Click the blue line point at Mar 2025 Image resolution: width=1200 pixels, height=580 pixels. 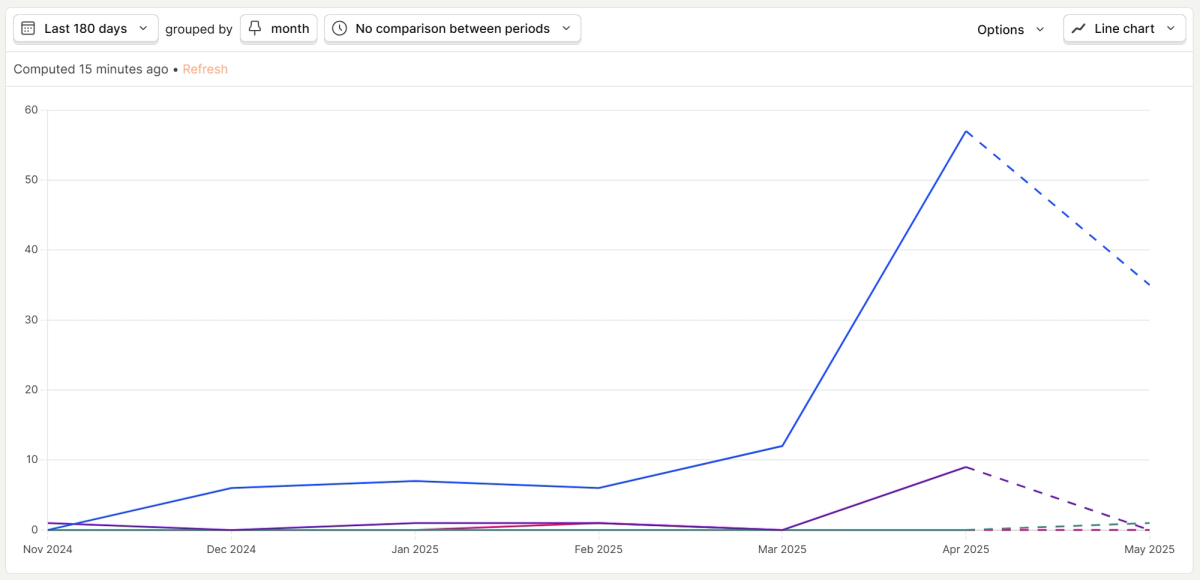point(782,446)
